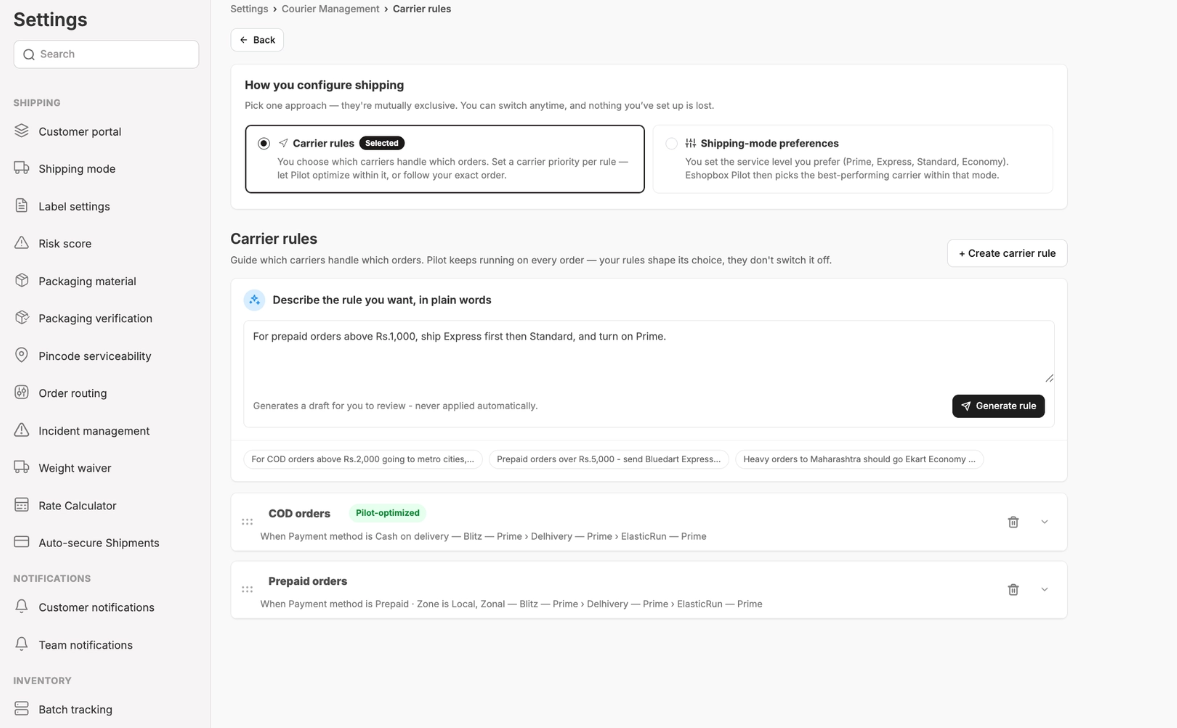Expand the COD orders rule
1177x728 pixels.
pyautogui.click(x=1044, y=522)
